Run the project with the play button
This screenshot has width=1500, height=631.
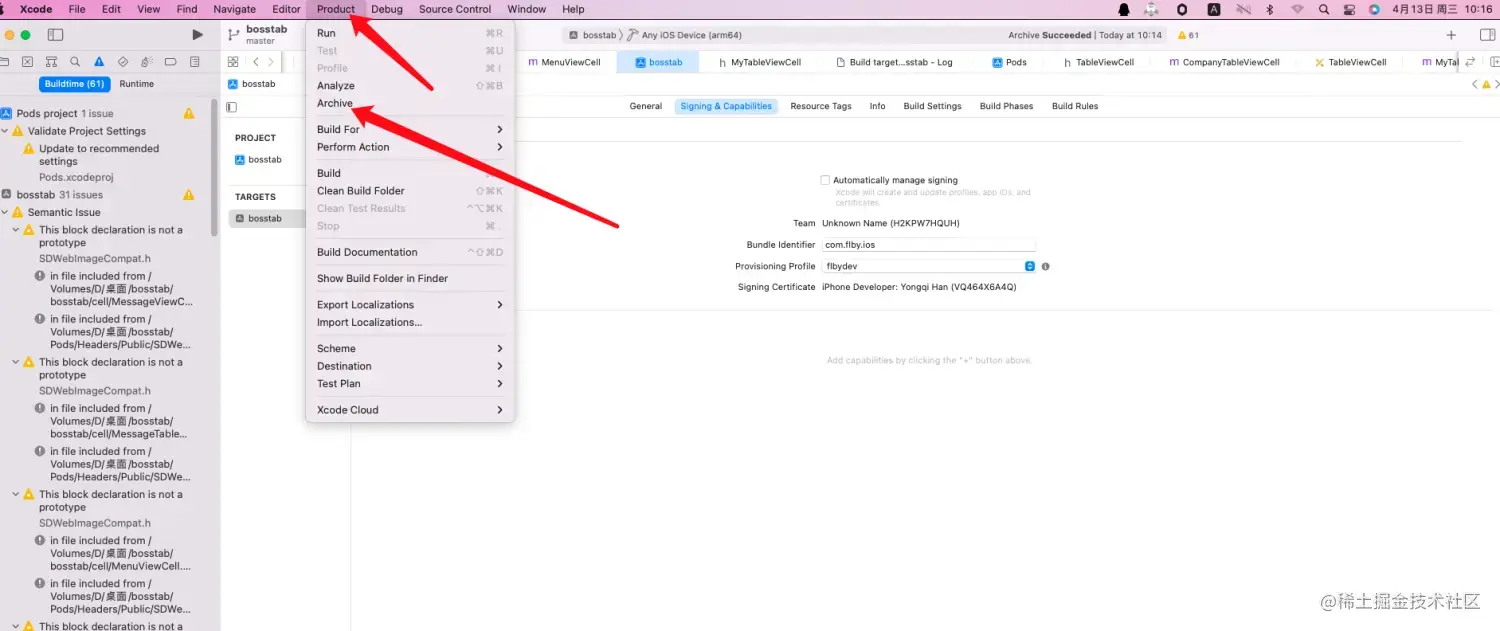pyautogui.click(x=197, y=35)
